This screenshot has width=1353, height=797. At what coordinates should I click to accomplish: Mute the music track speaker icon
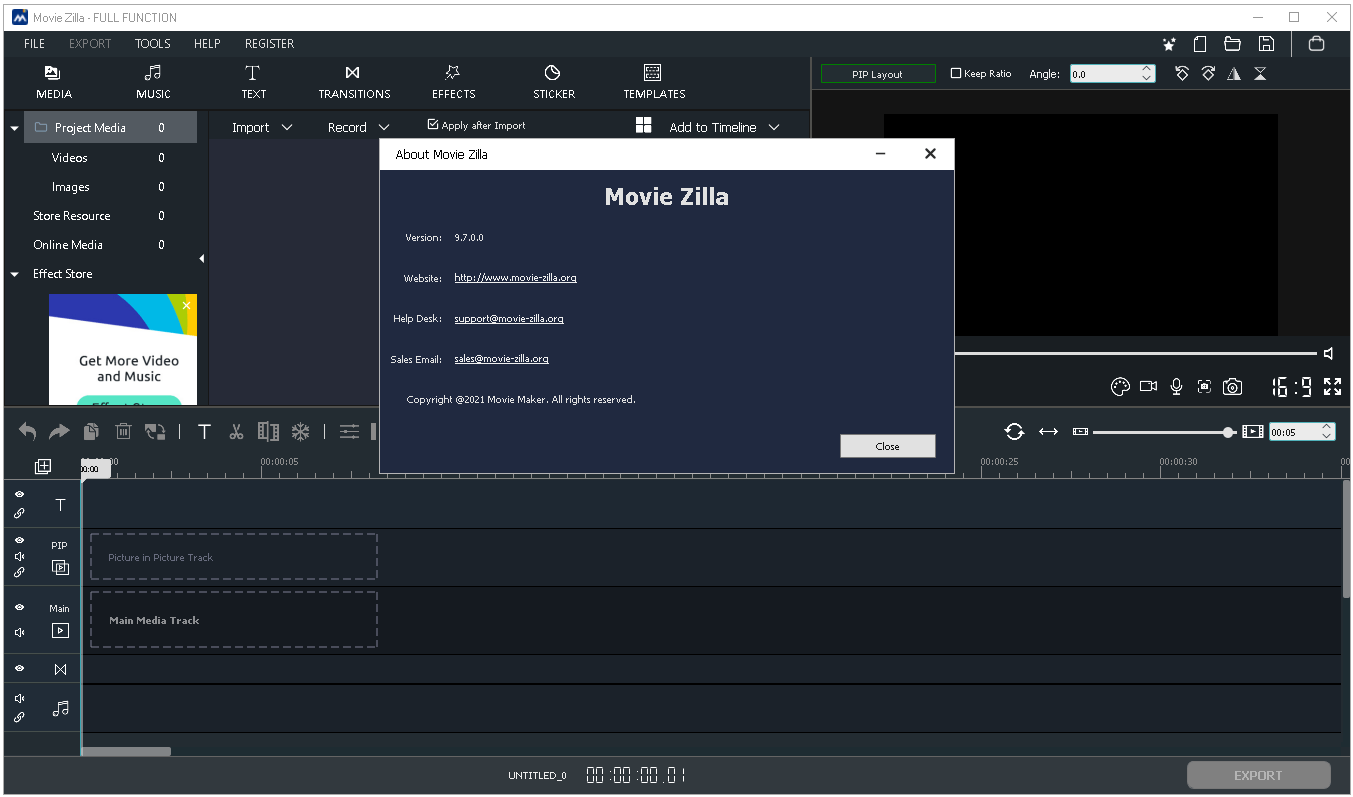19,699
